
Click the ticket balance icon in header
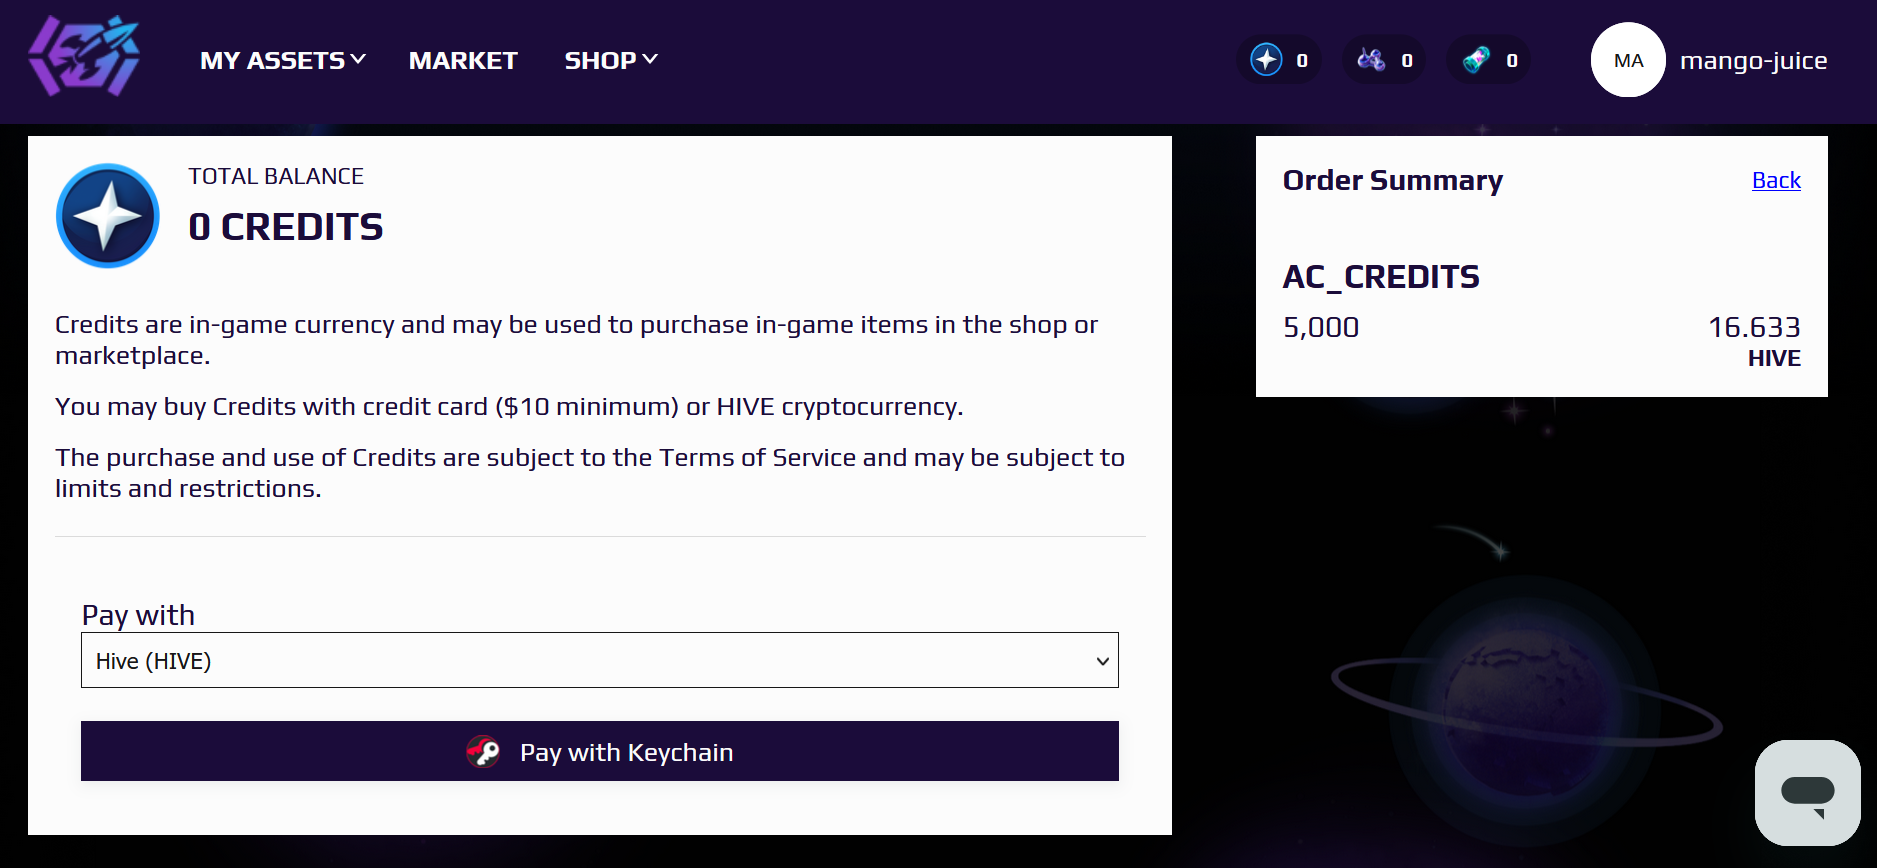point(1476,60)
